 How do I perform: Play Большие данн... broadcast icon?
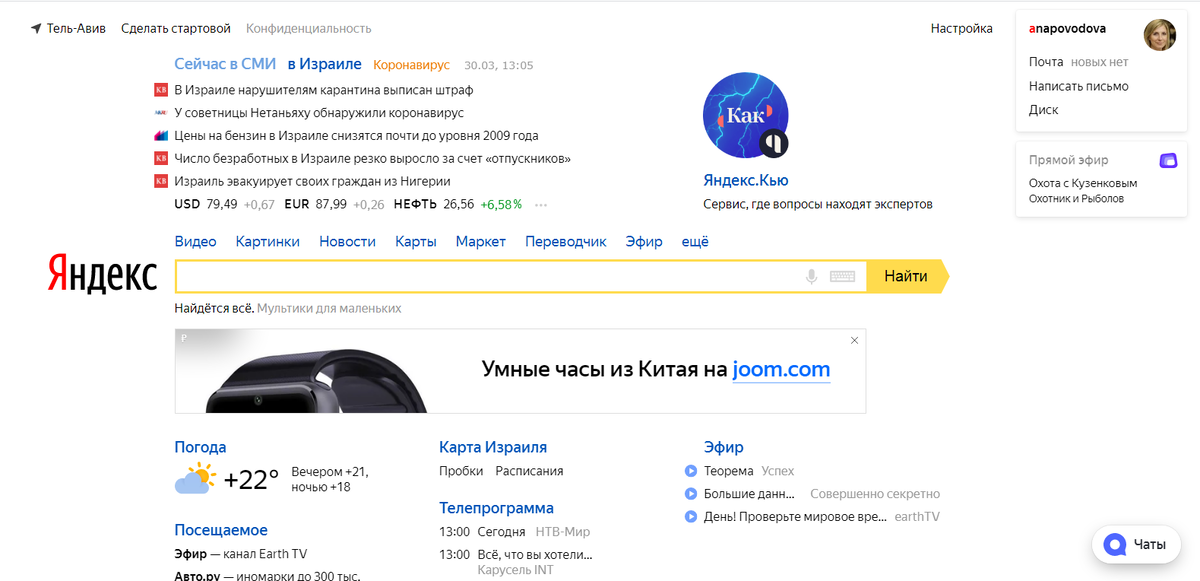click(x=690, y=494)
